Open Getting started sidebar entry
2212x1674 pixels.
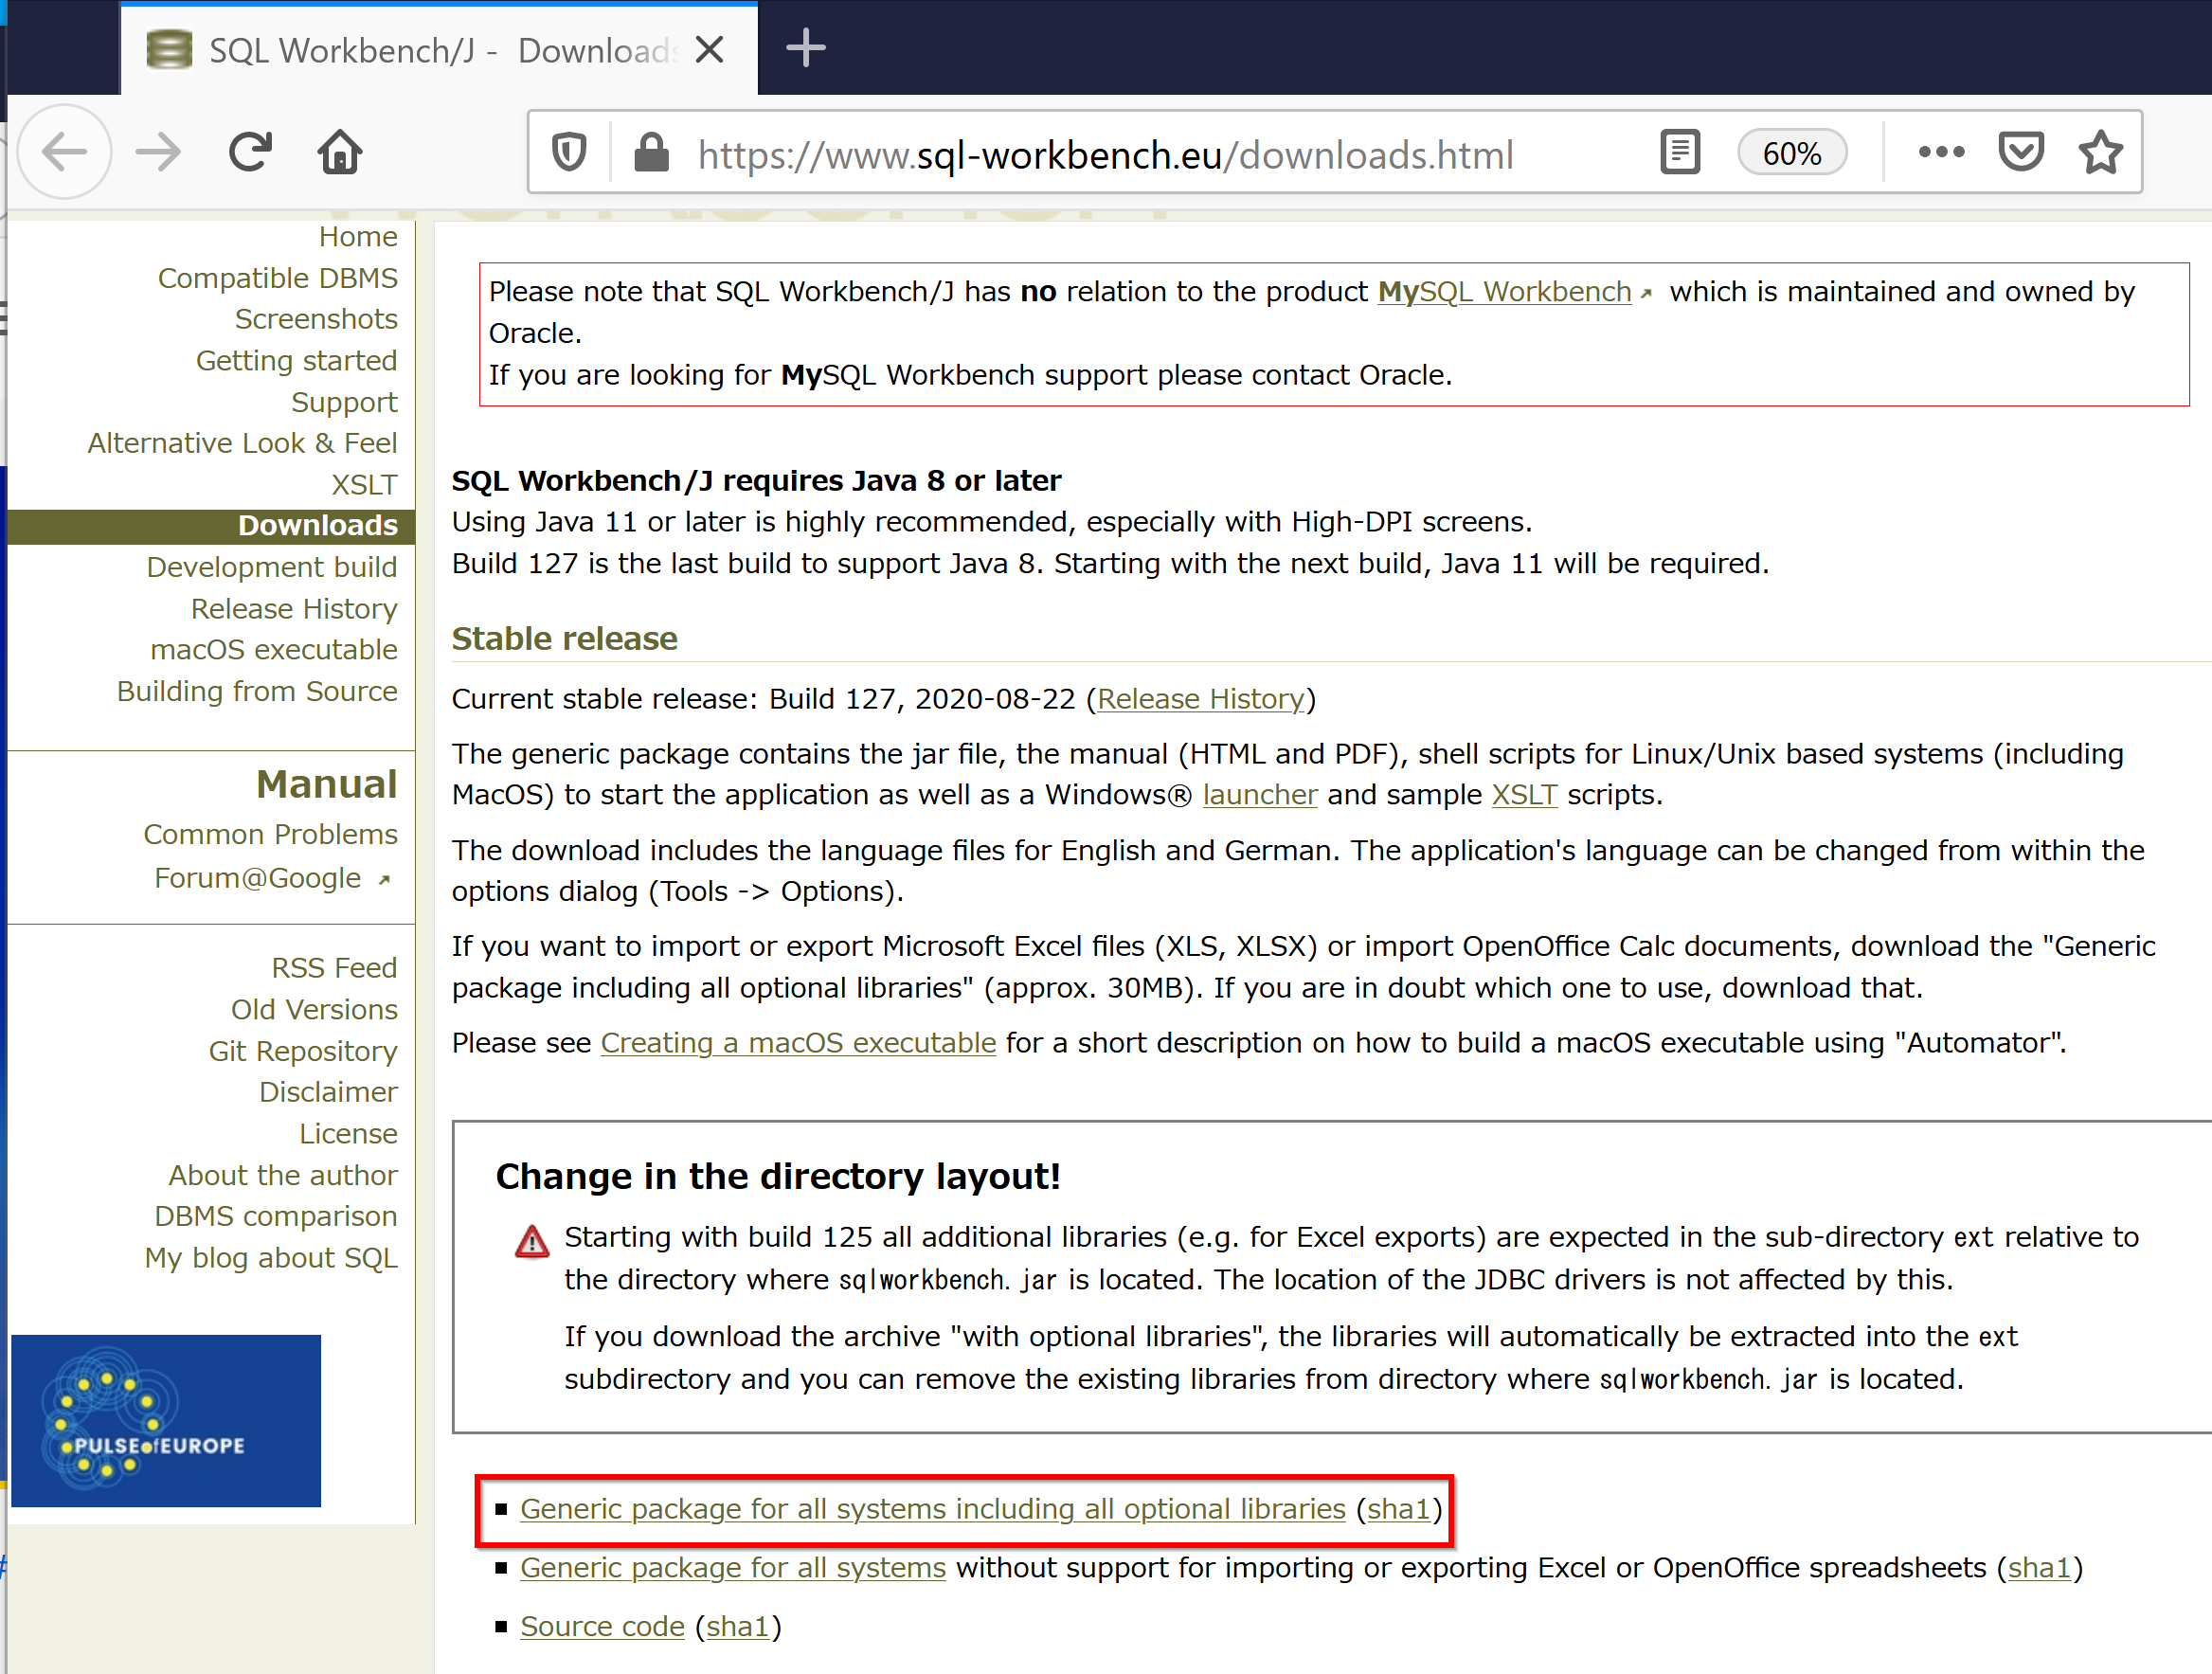click(x=296, y=361)
